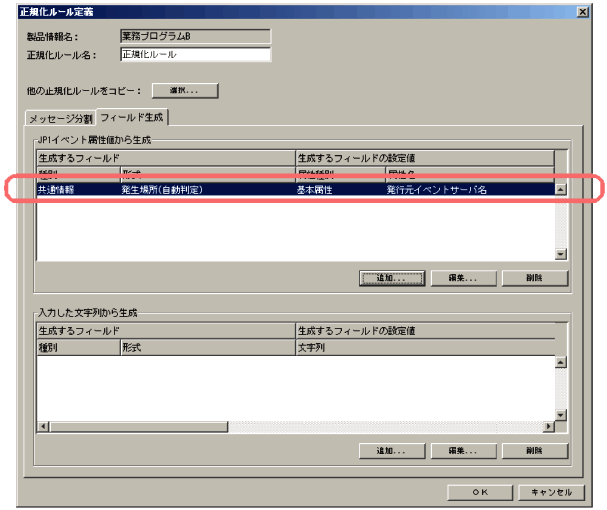Click 追加... in the 入力した文字列から生成 group

click(392, 451)
